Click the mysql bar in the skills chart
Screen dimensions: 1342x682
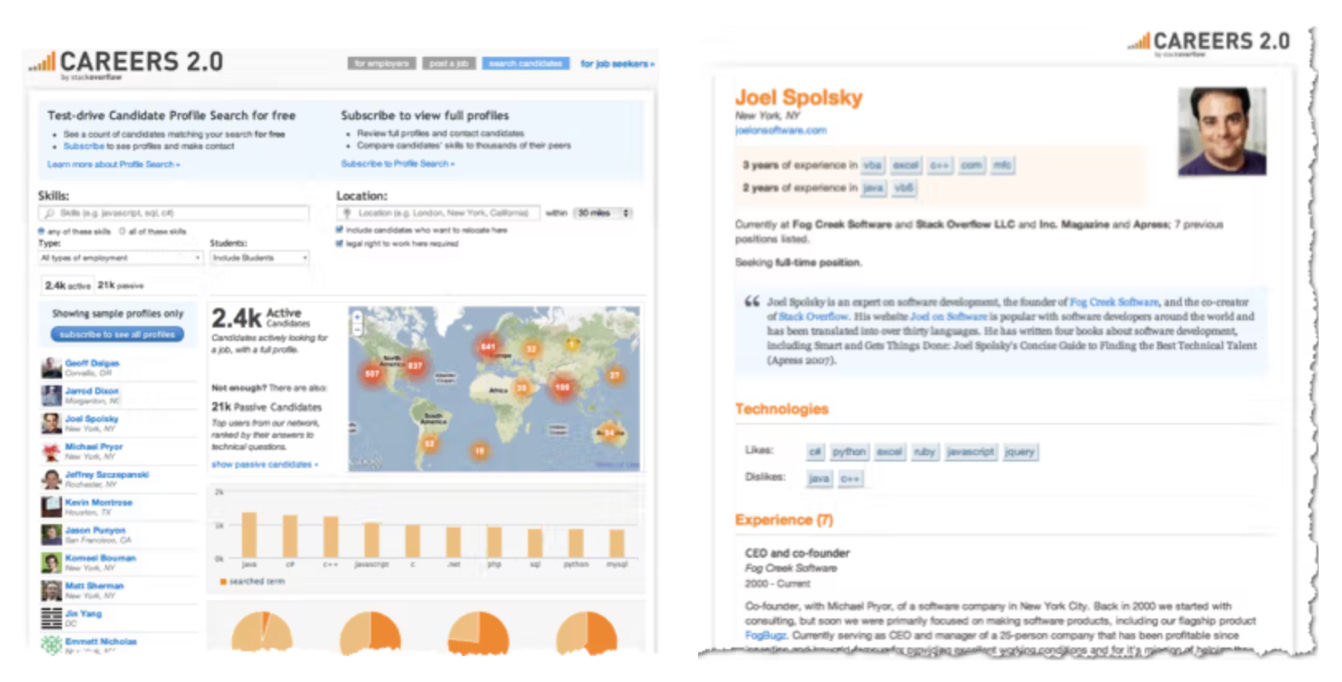coord(616,544)
